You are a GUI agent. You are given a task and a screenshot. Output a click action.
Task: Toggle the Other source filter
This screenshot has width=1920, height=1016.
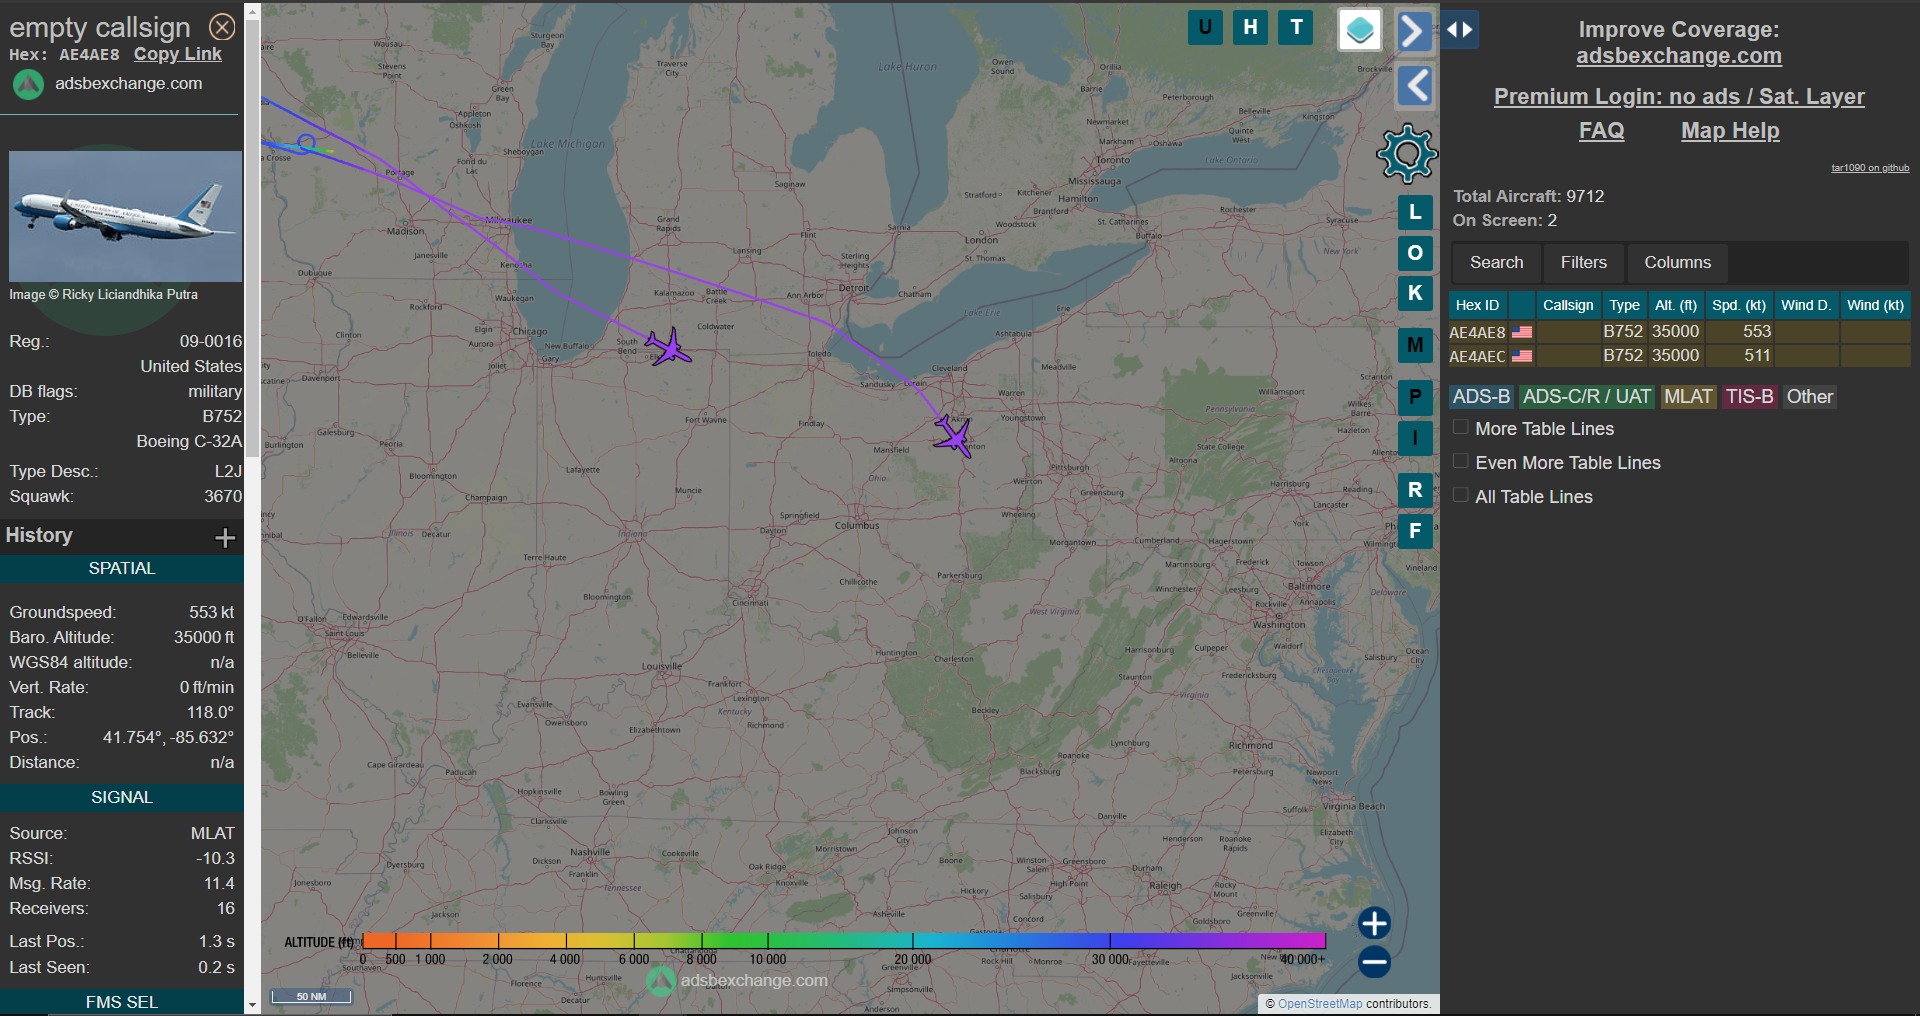point(1809,397)
